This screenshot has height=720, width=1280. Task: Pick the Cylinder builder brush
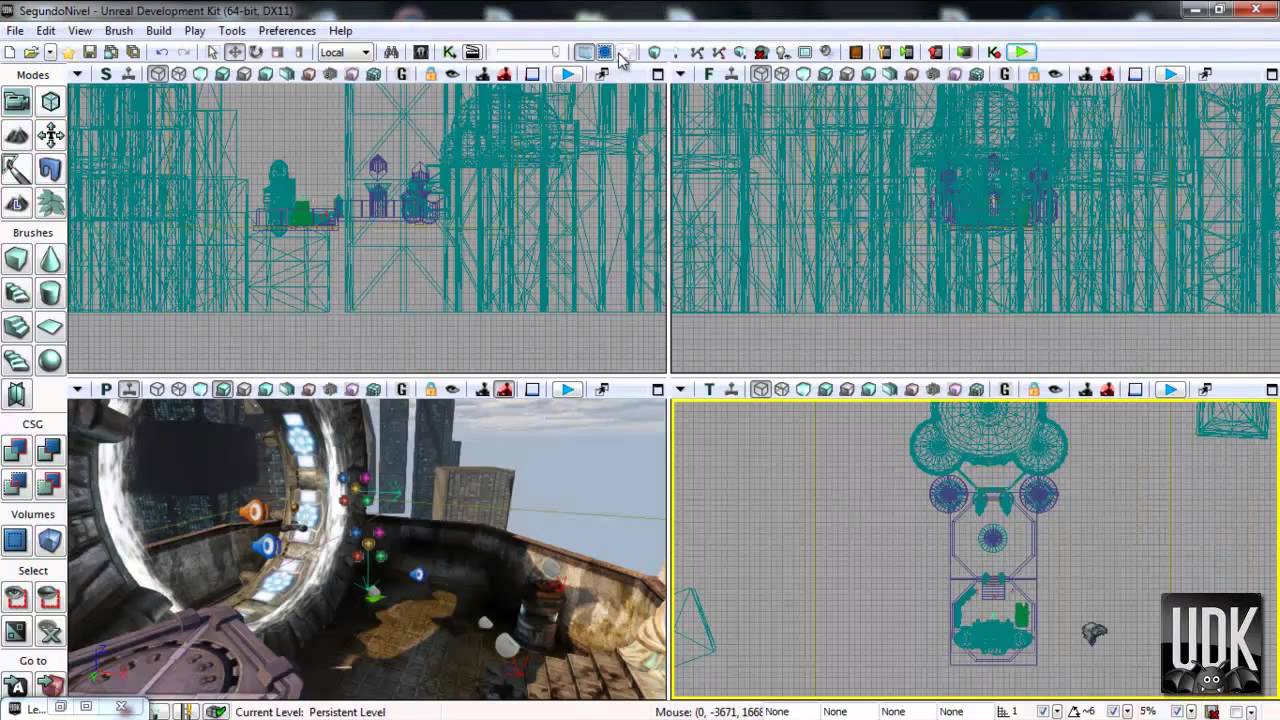(50, 294)
